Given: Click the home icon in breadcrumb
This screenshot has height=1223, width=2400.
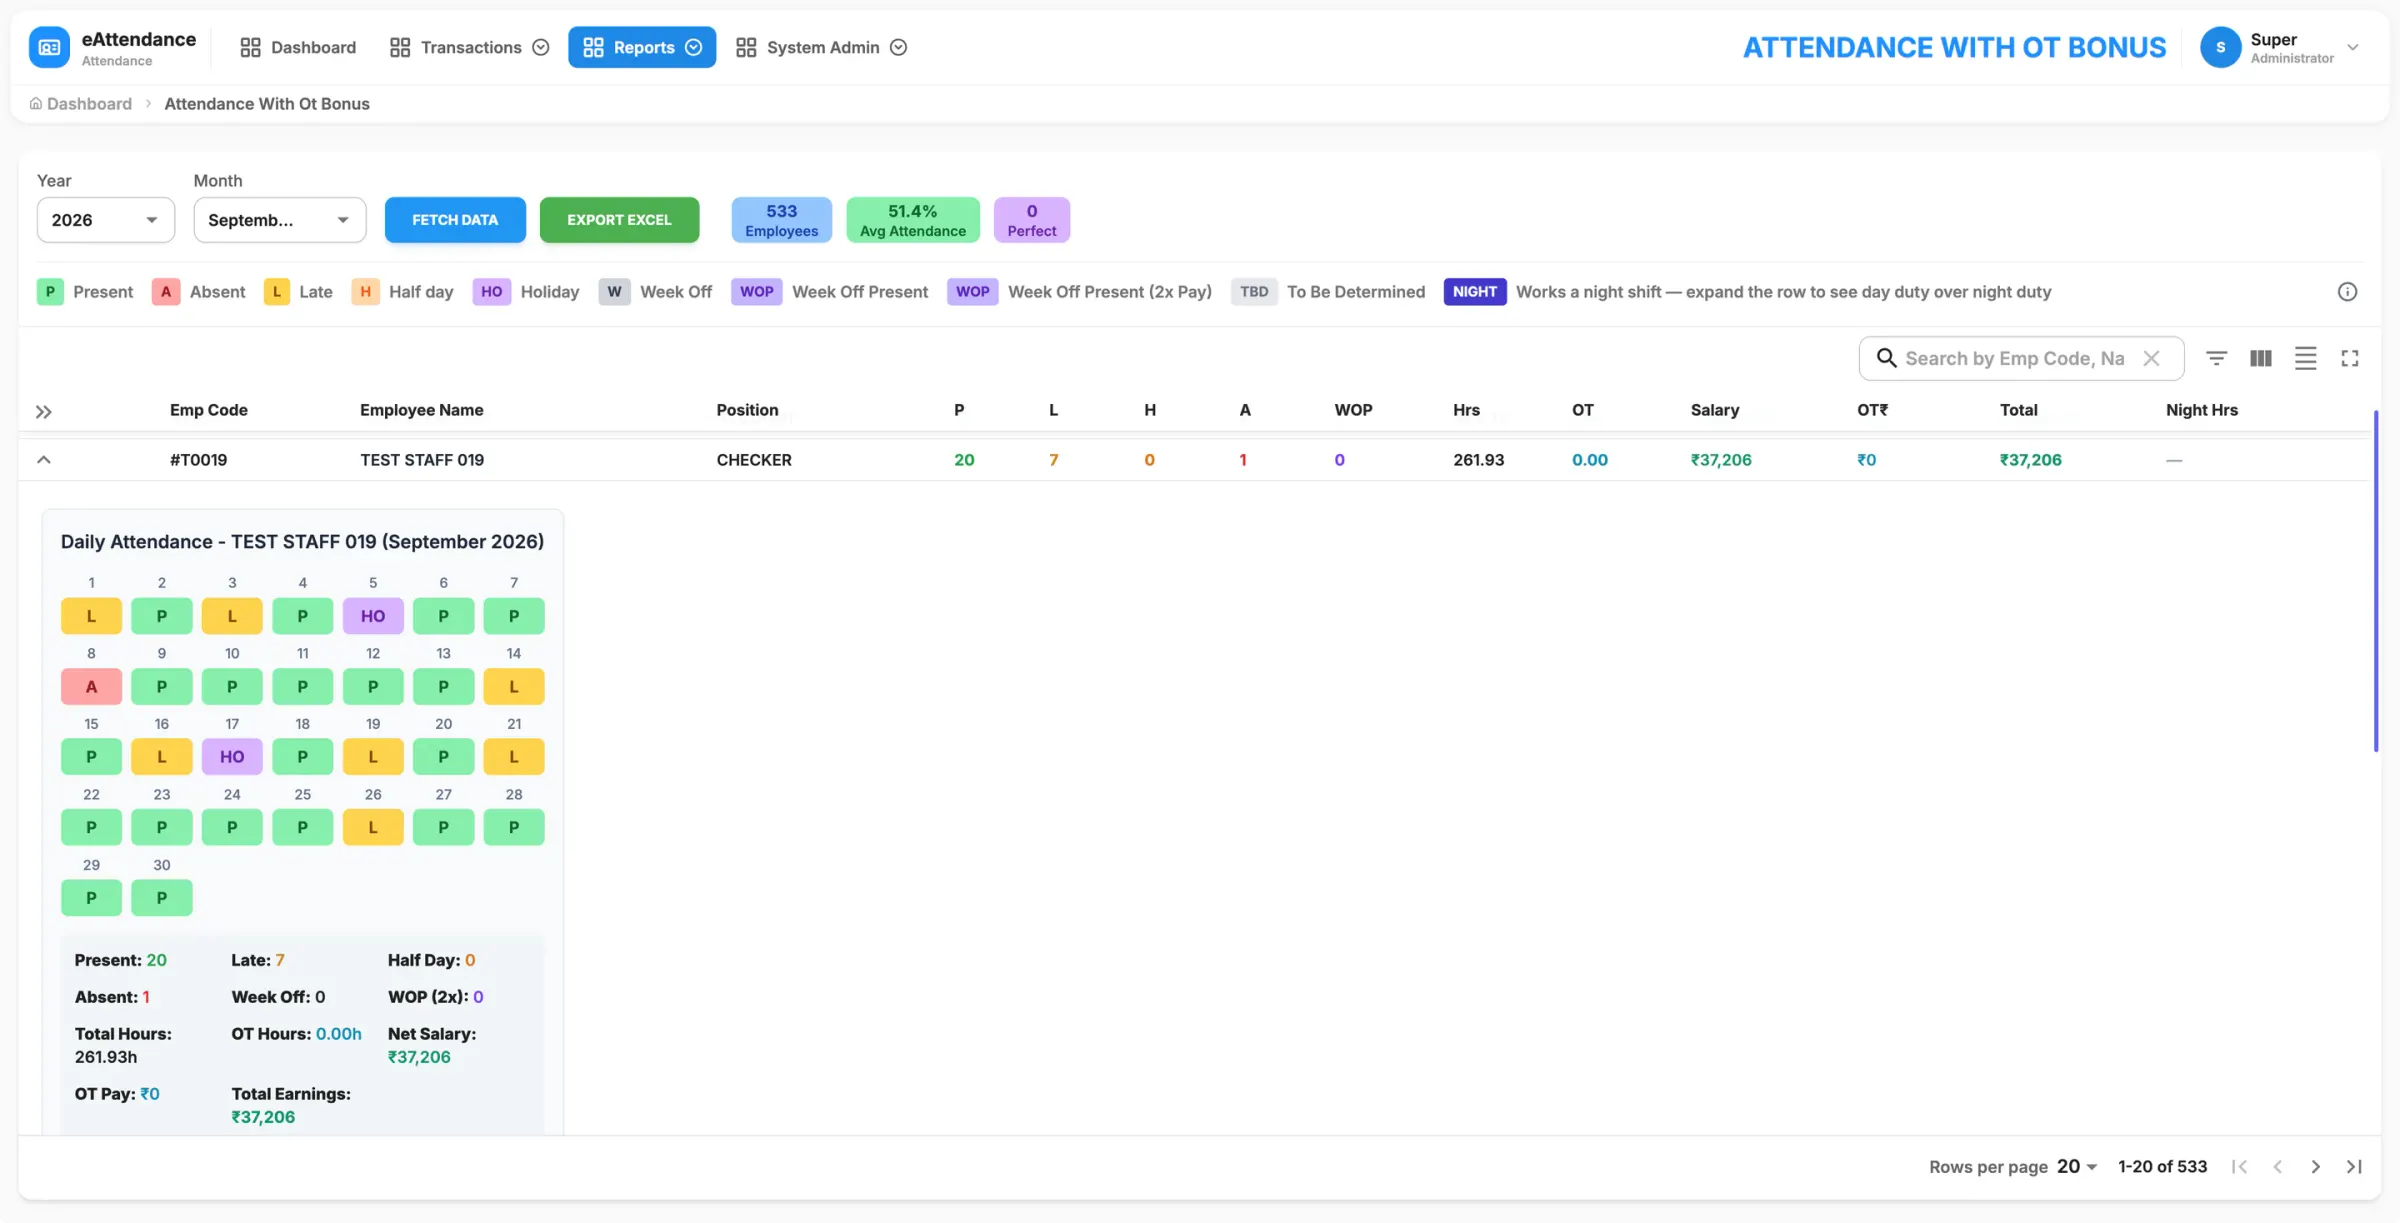Looking at the screenshot, I should click(35, 104).
